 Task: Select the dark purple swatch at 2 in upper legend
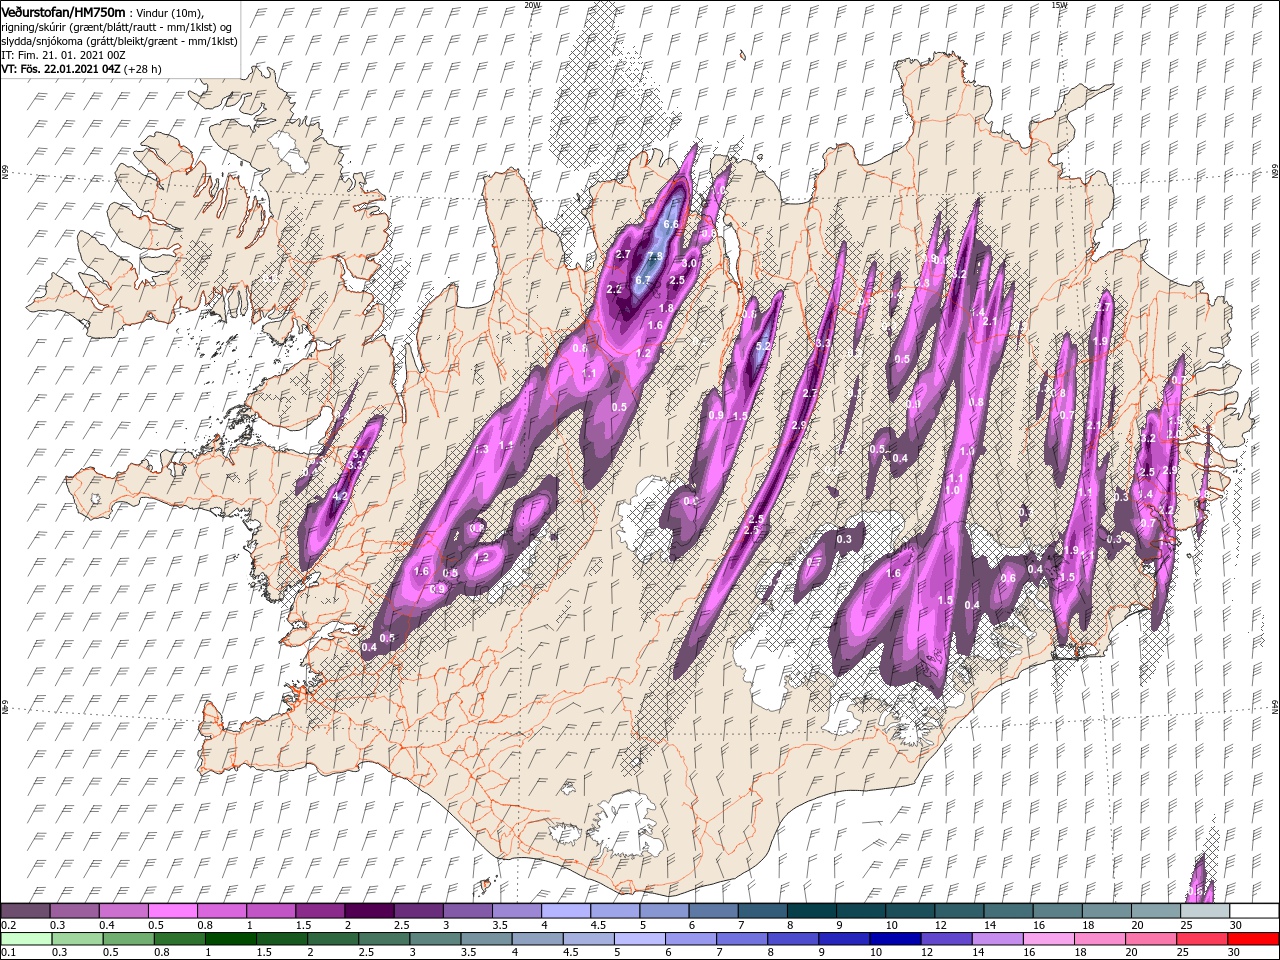(x=368, y=911)
